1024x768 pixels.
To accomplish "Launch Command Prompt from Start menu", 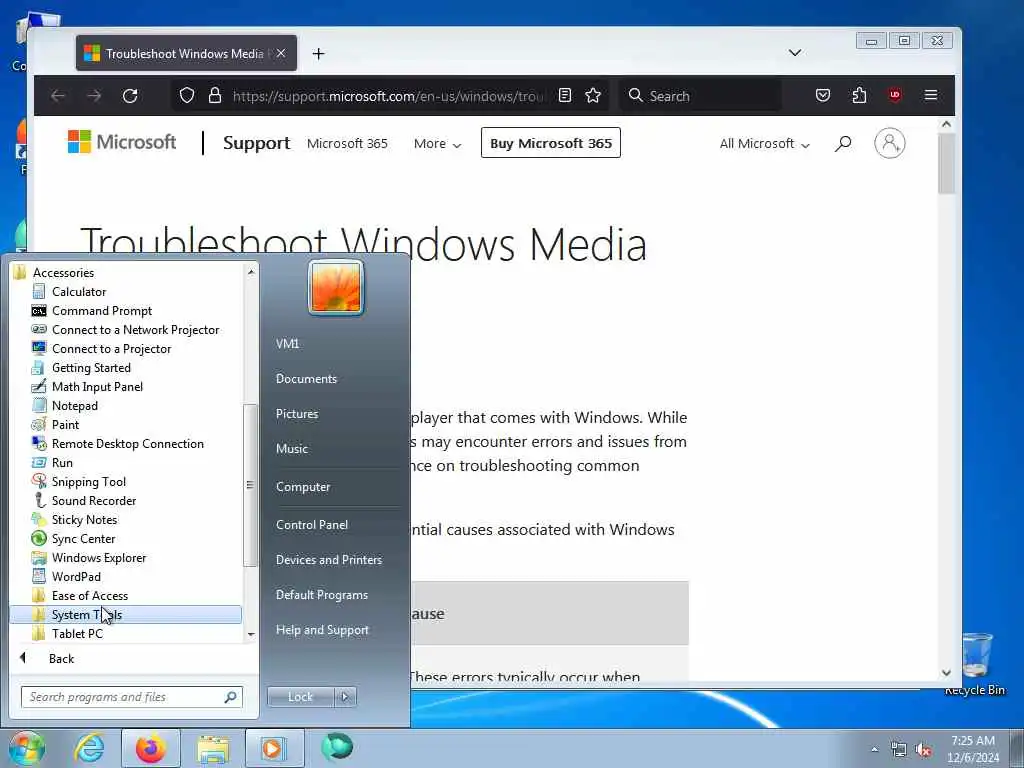I will pos(101,311).
